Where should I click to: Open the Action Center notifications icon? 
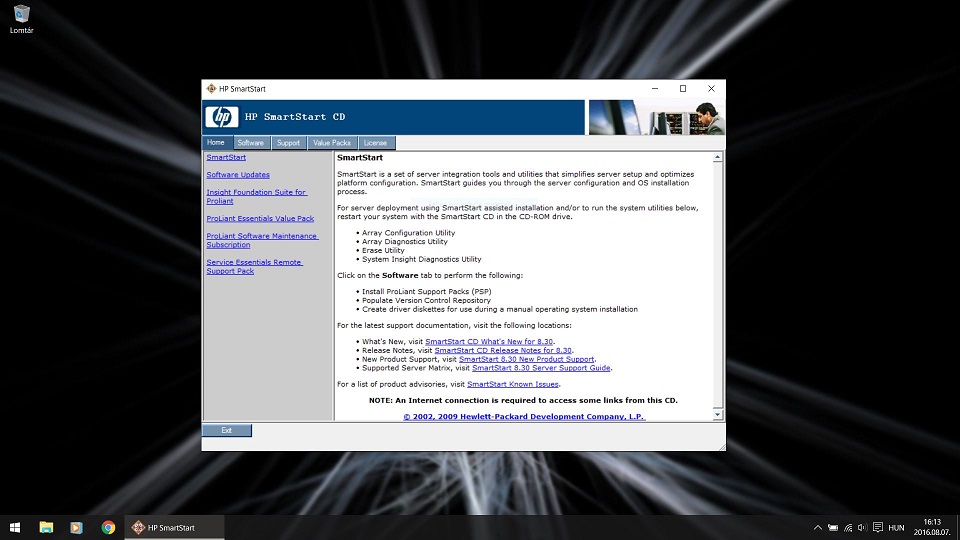point(878,527)
